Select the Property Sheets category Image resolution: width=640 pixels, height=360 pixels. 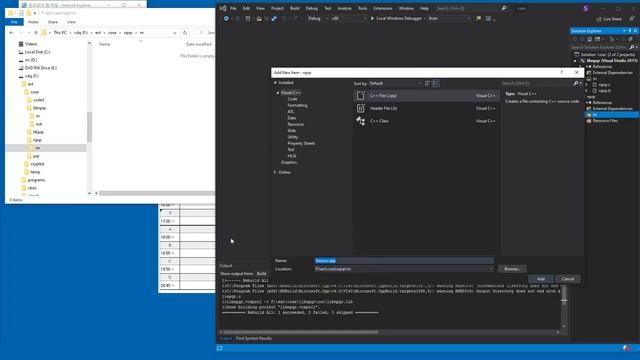(x=301, y=143)
